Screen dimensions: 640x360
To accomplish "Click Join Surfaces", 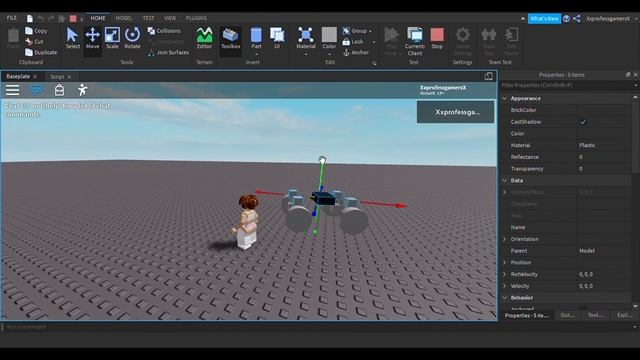I will pos(168,52).
